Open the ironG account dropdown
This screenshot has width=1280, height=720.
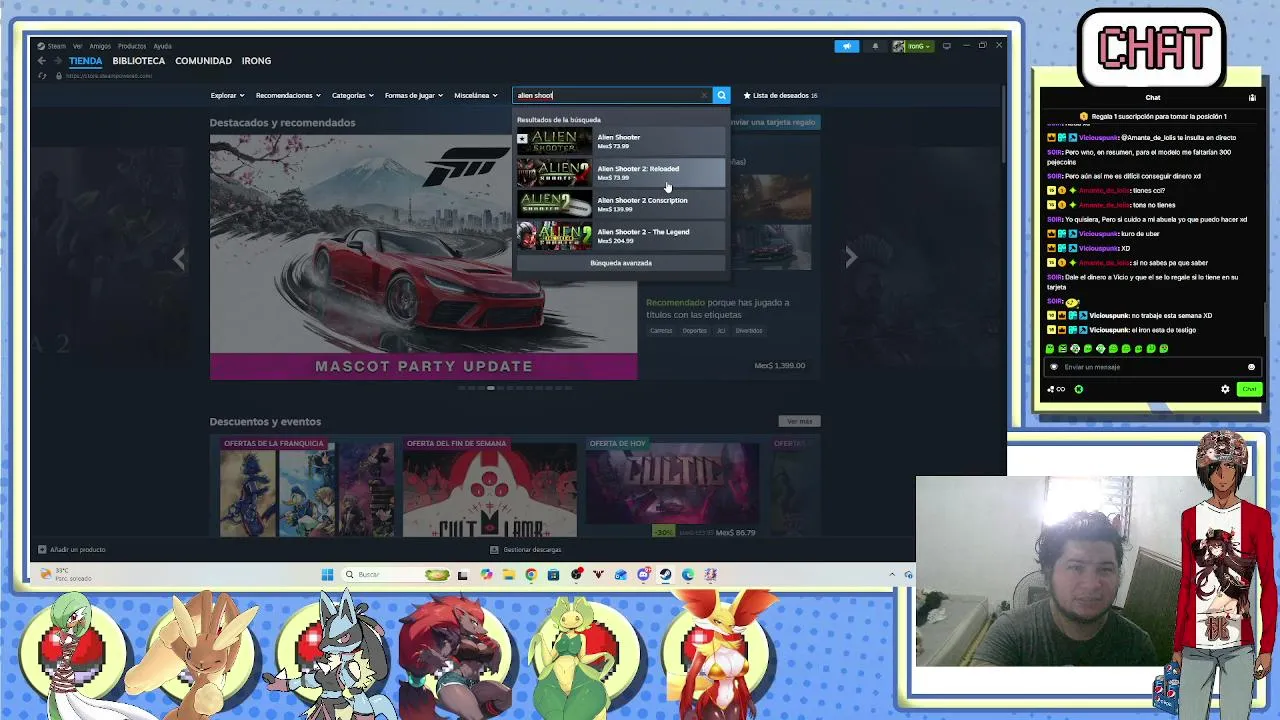pos(912,46)
